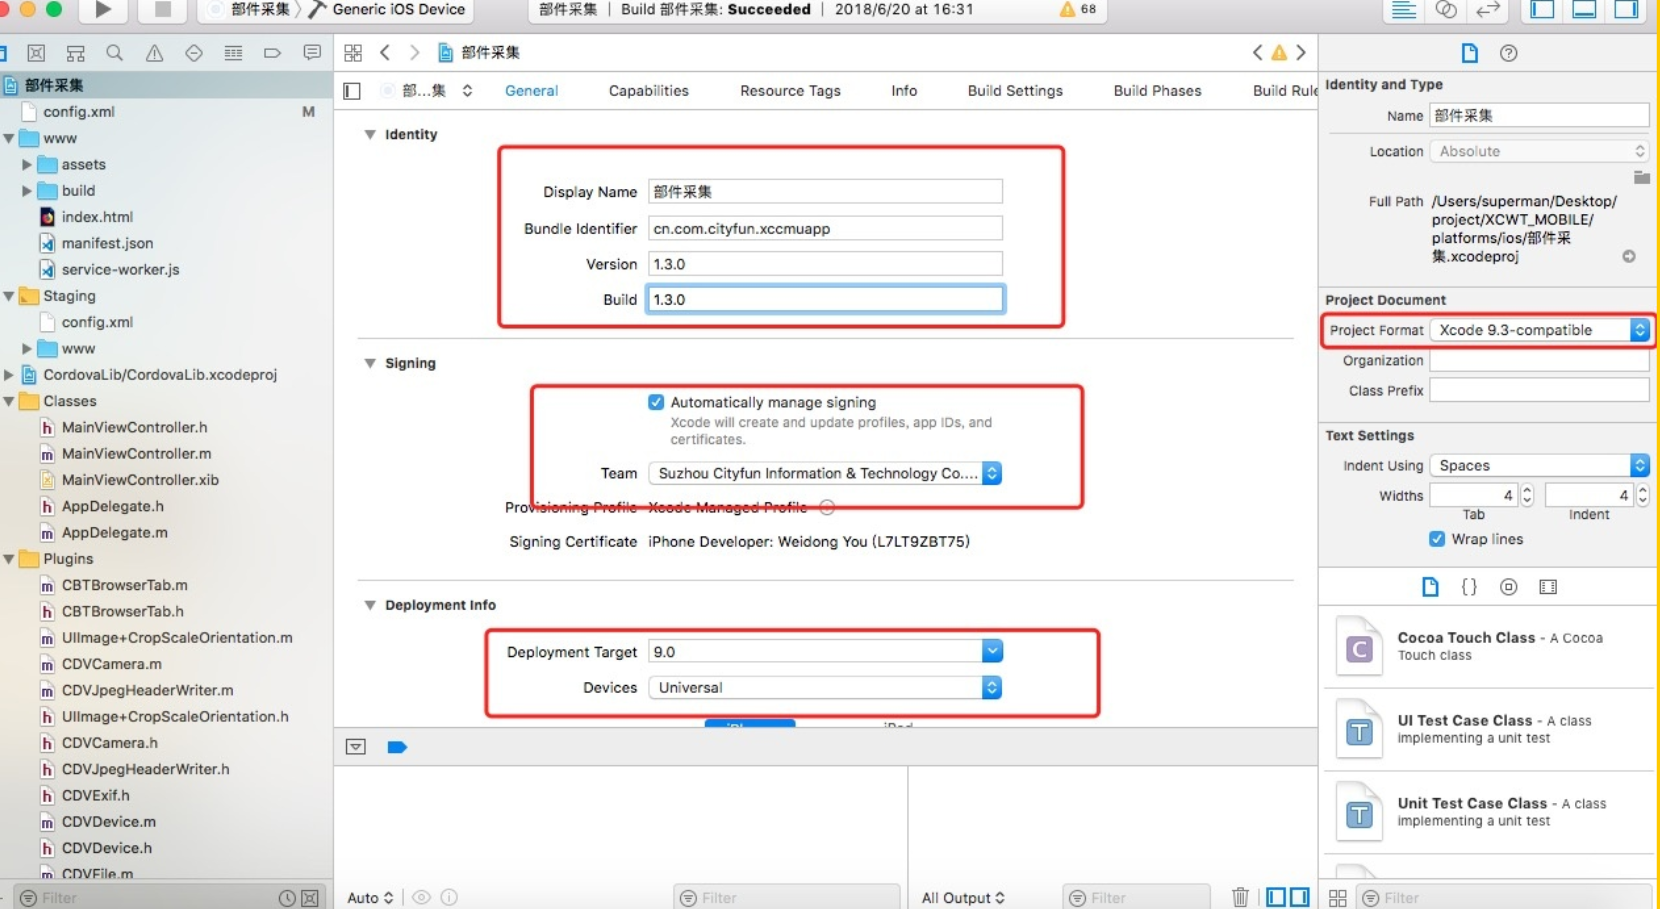Screen dimensions: 1660x909
Task: Go back in editor history
Action: click(385, 53)
